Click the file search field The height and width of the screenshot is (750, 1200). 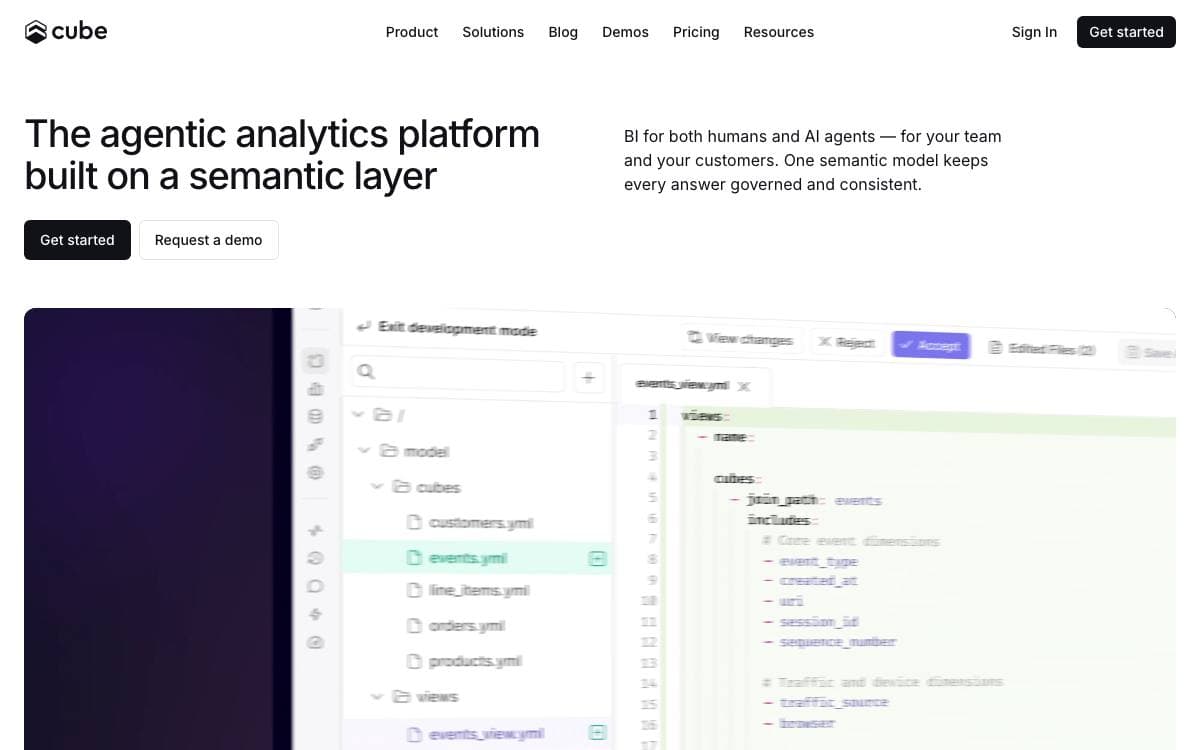coord(457,373)
